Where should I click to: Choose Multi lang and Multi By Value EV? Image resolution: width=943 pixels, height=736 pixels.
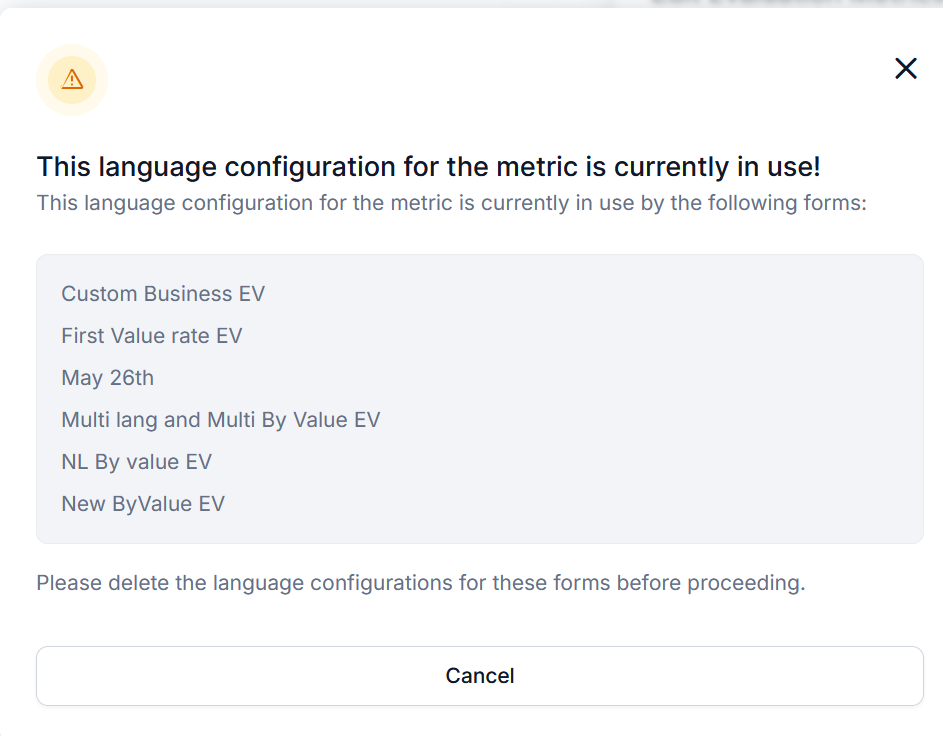[x=221, y=420]
